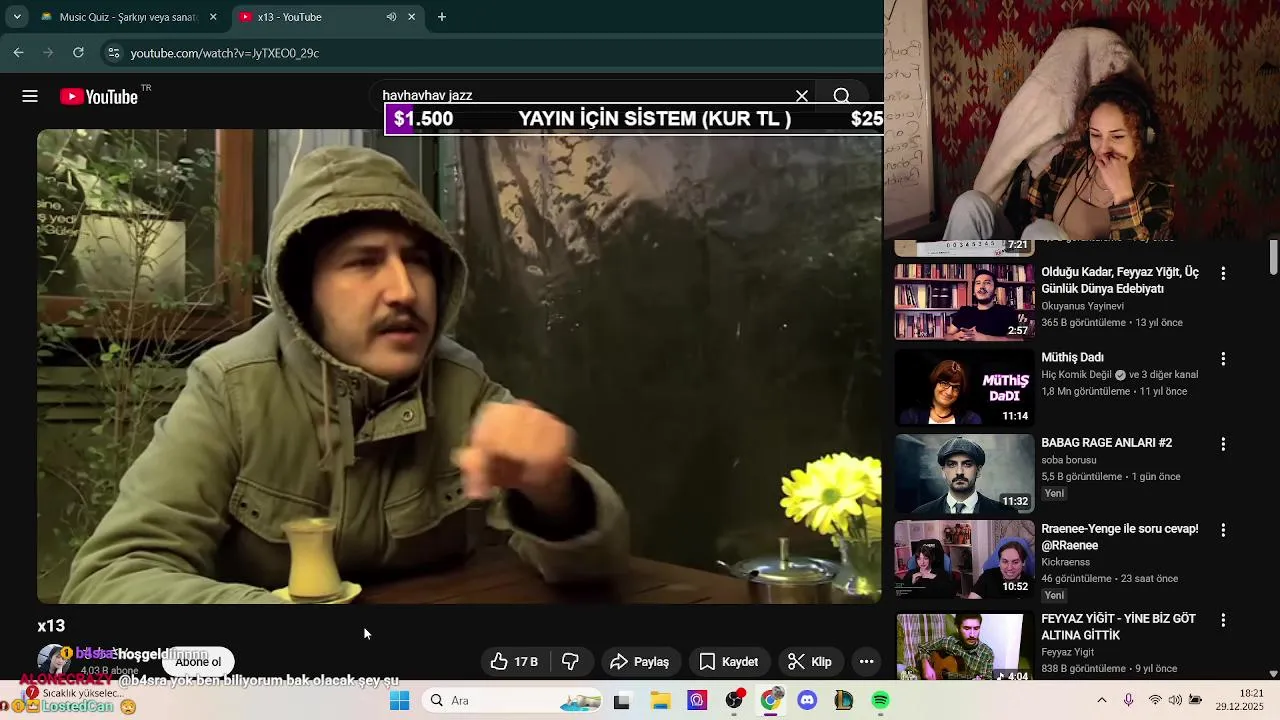Click the Chrome icon on taskbar
The width and height of the screenshot is (1280, 720).
(770, 701)
